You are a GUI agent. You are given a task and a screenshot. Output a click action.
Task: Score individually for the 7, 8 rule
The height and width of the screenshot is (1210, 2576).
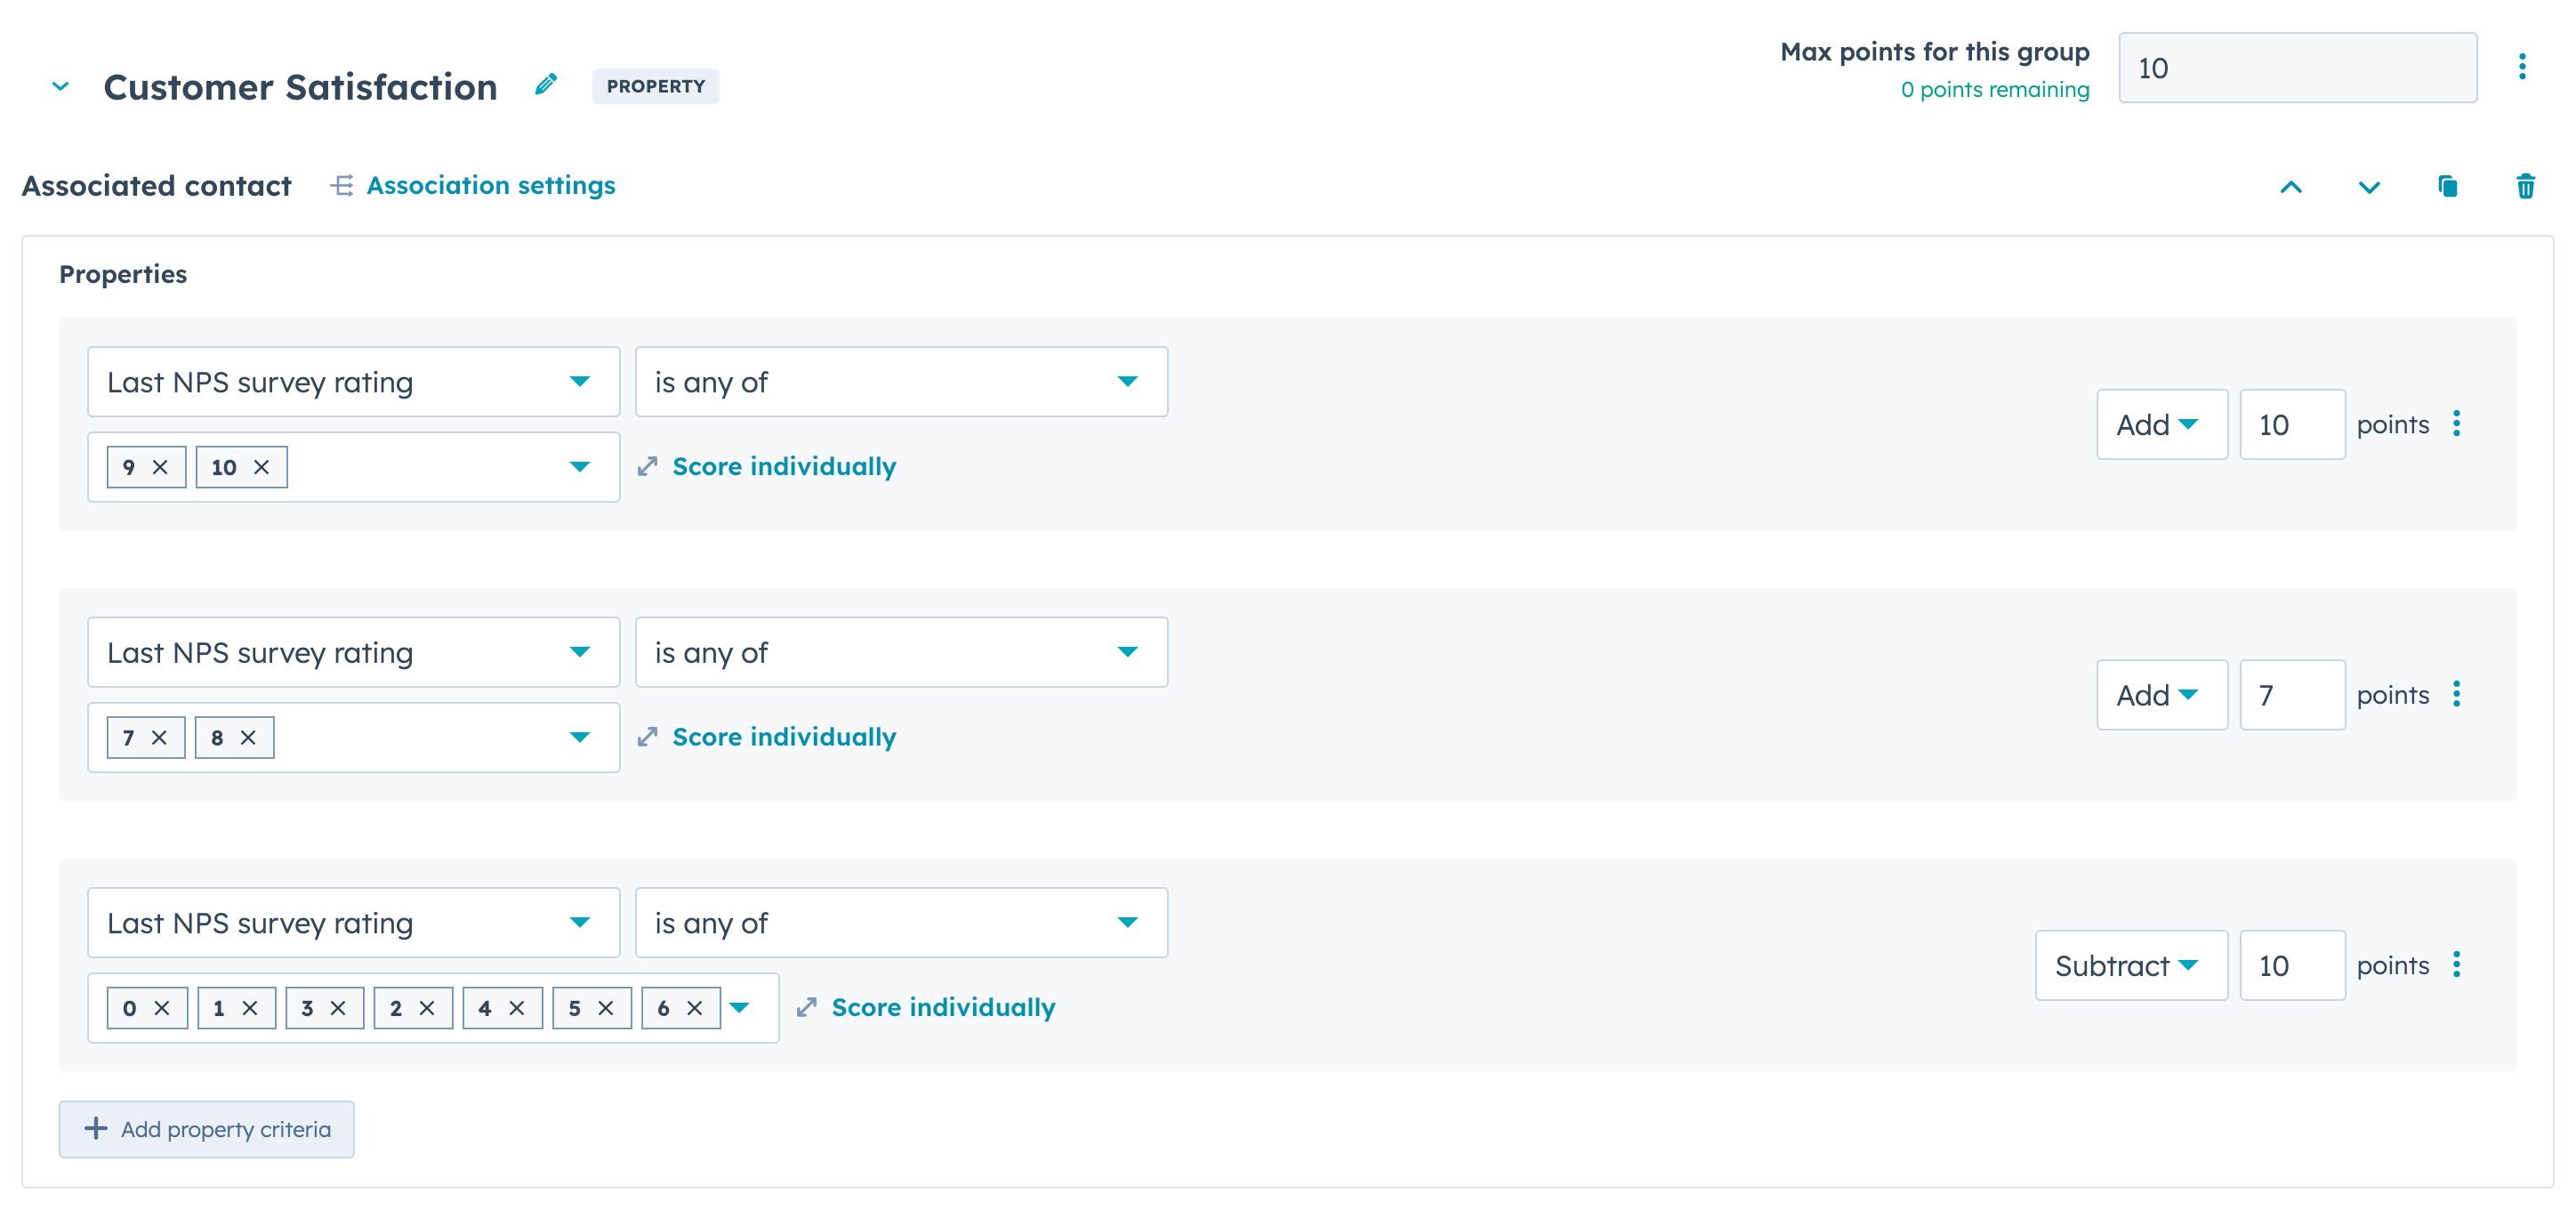[767, 737]
